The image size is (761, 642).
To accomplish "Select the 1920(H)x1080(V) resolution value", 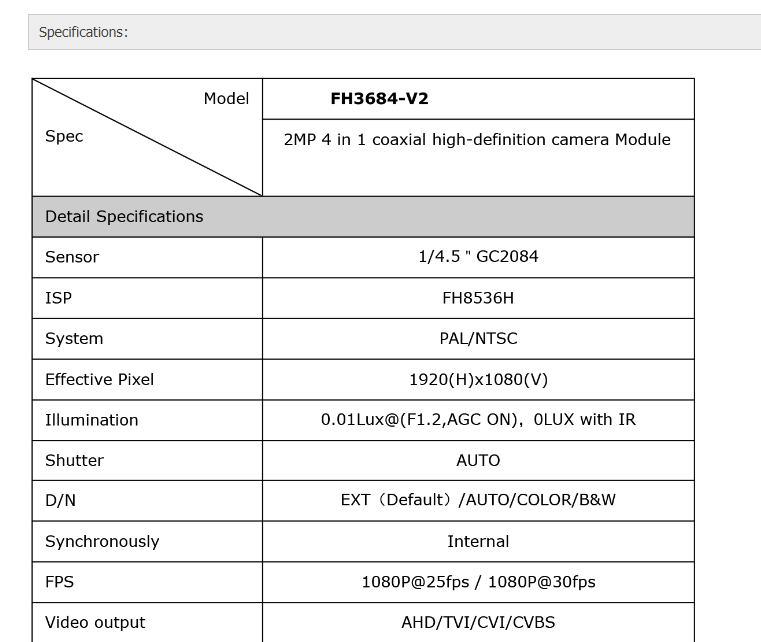I will (478, 380).
